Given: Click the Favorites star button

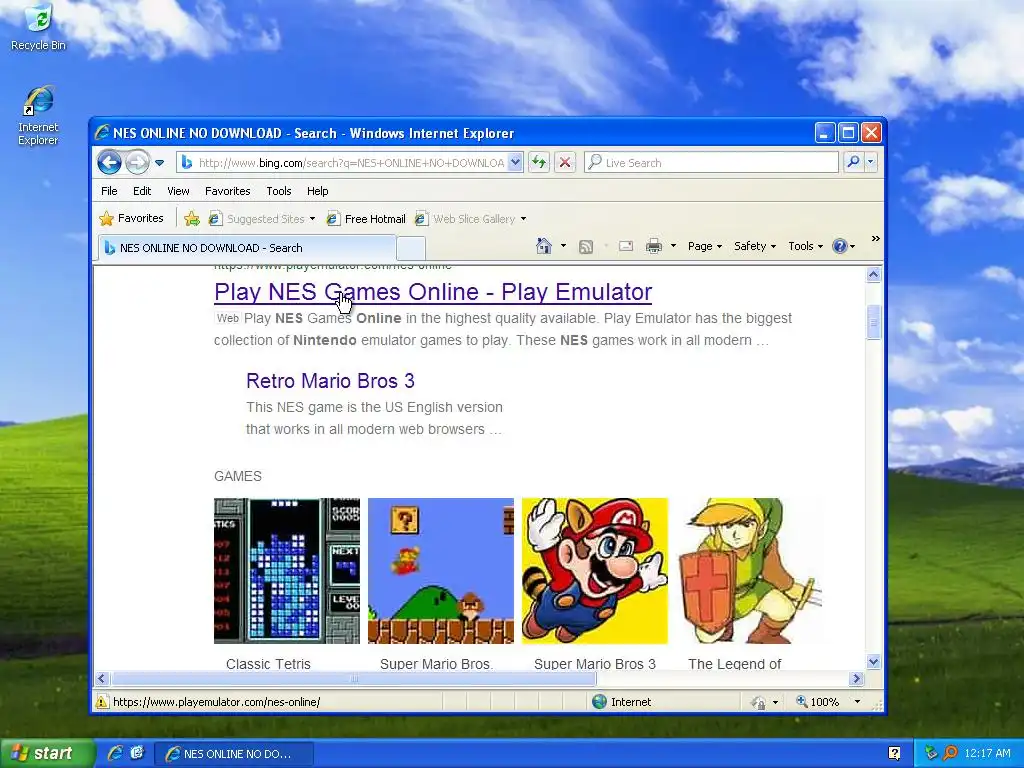Looking at the screenshot, I should [131, 218].
